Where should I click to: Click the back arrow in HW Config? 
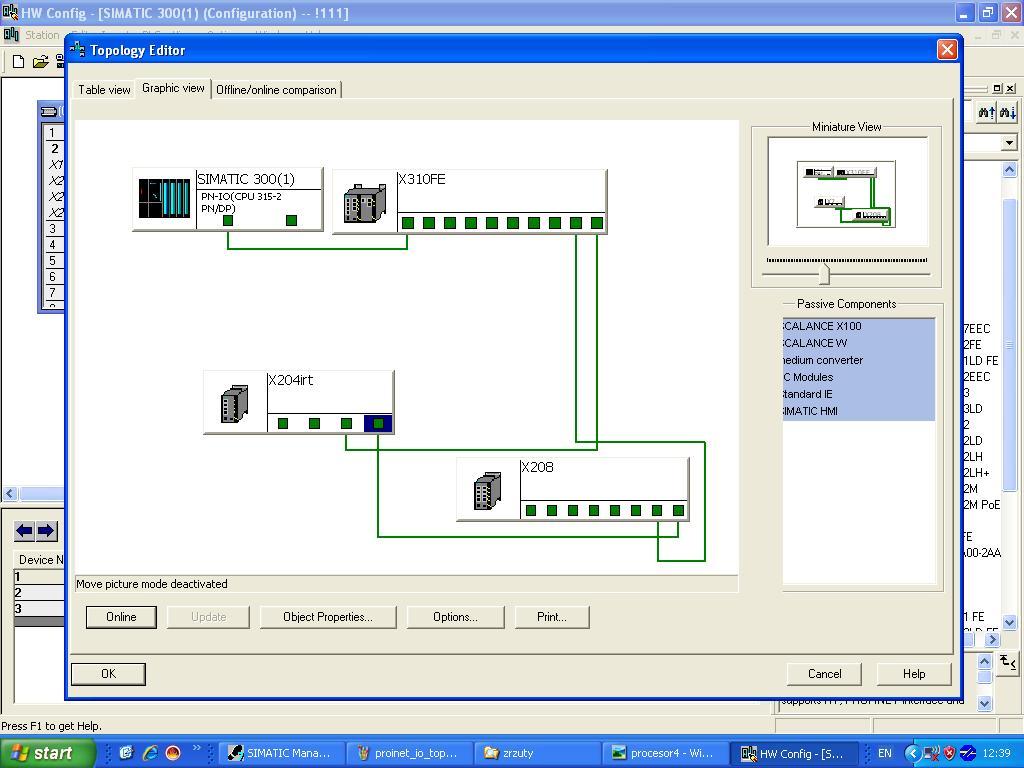(24, 530)
